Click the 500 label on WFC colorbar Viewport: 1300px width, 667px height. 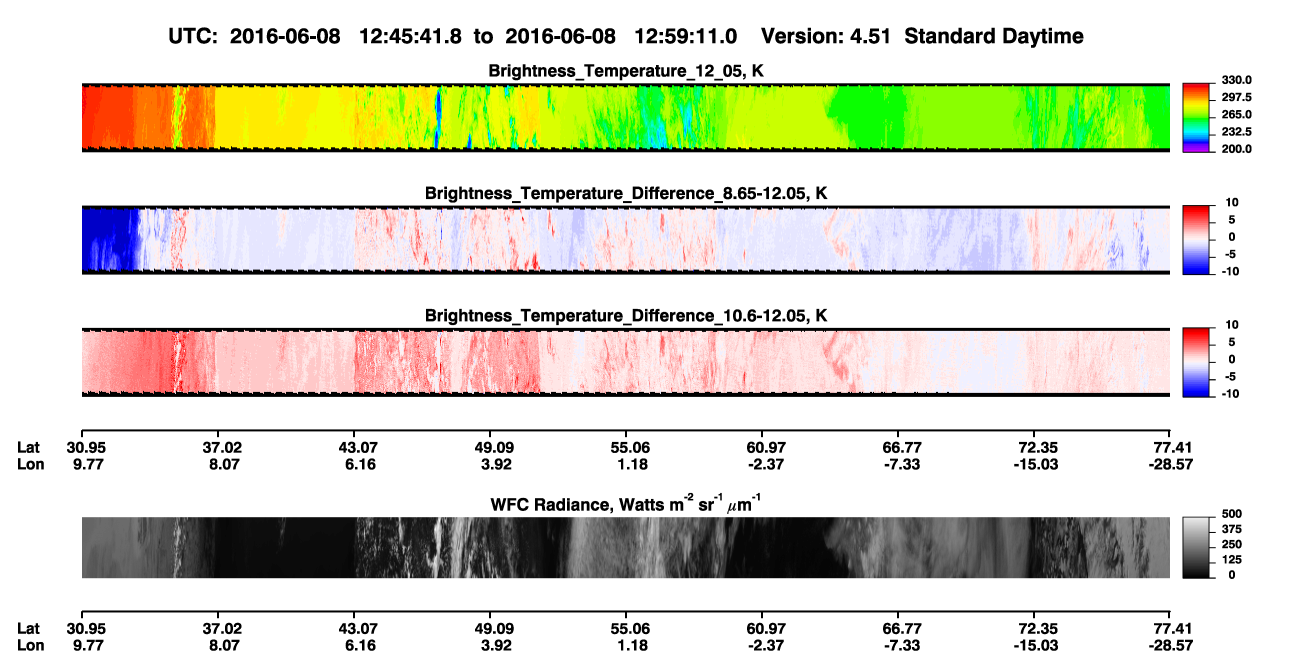pos(1233,514)
